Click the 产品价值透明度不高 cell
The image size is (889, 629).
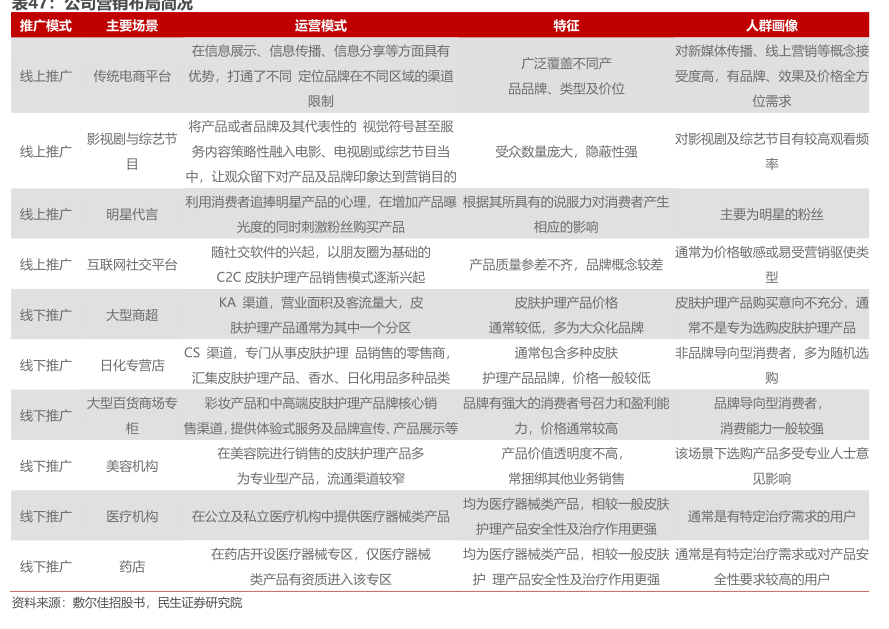point(566,466)
